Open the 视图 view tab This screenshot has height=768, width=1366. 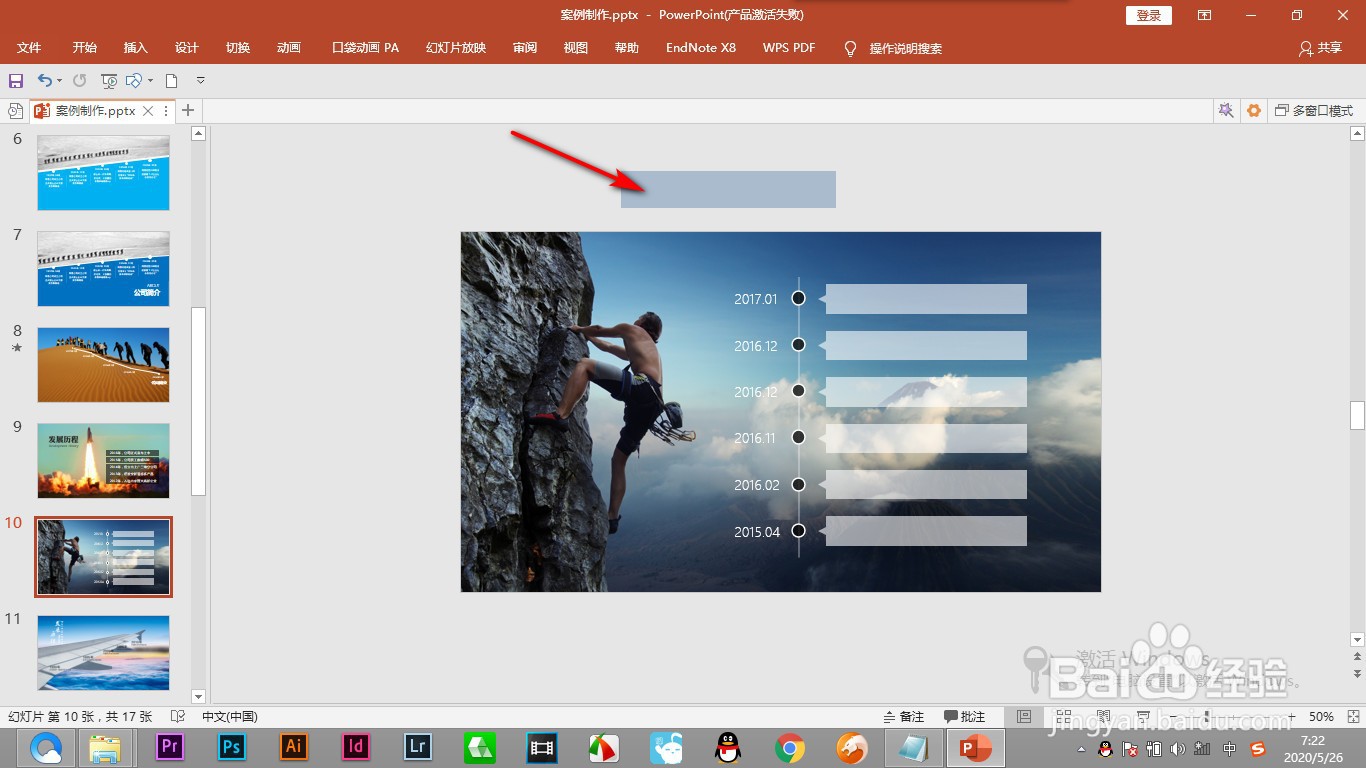point(576,48)
